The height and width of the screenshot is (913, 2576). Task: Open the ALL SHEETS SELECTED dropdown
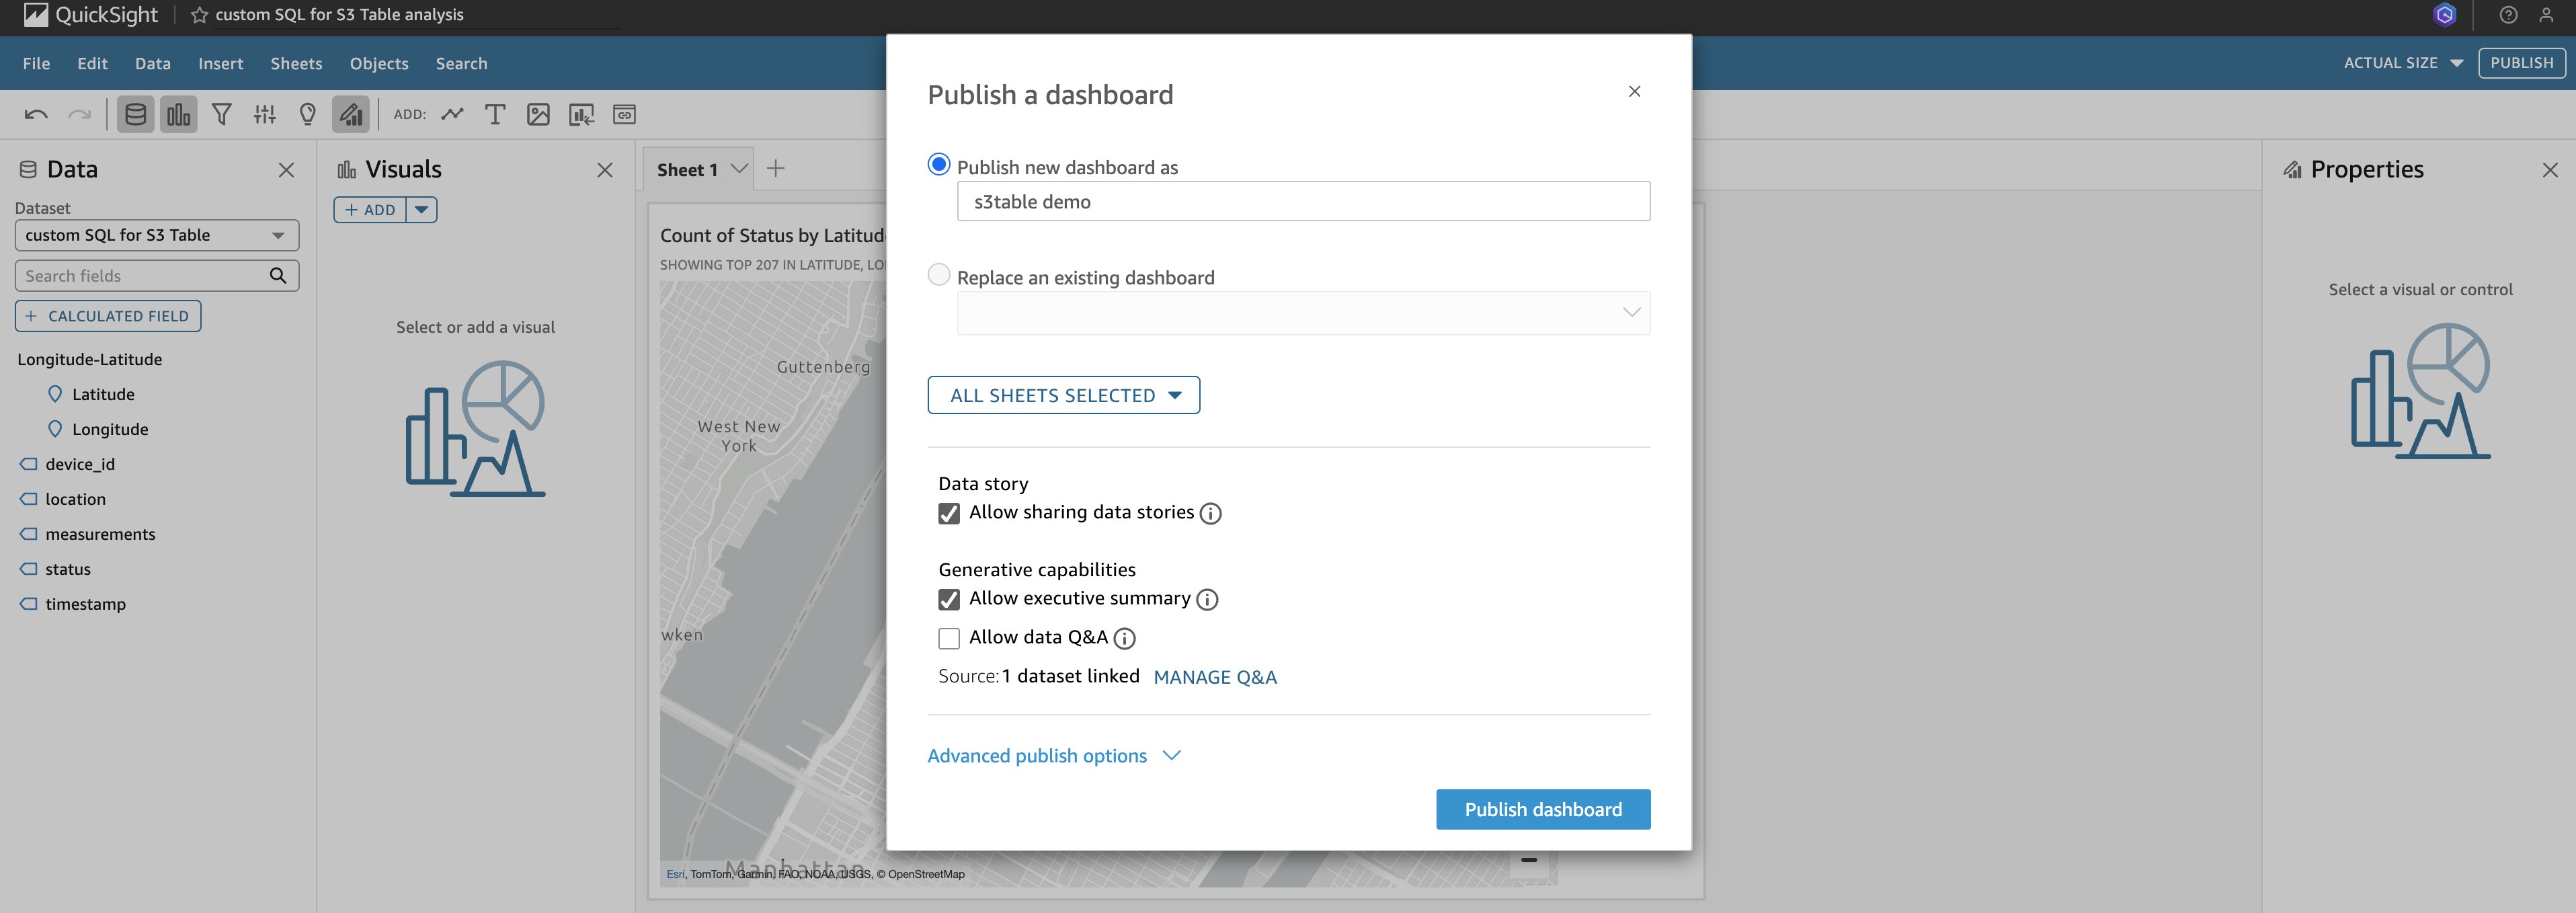[x=1064, y=395]
